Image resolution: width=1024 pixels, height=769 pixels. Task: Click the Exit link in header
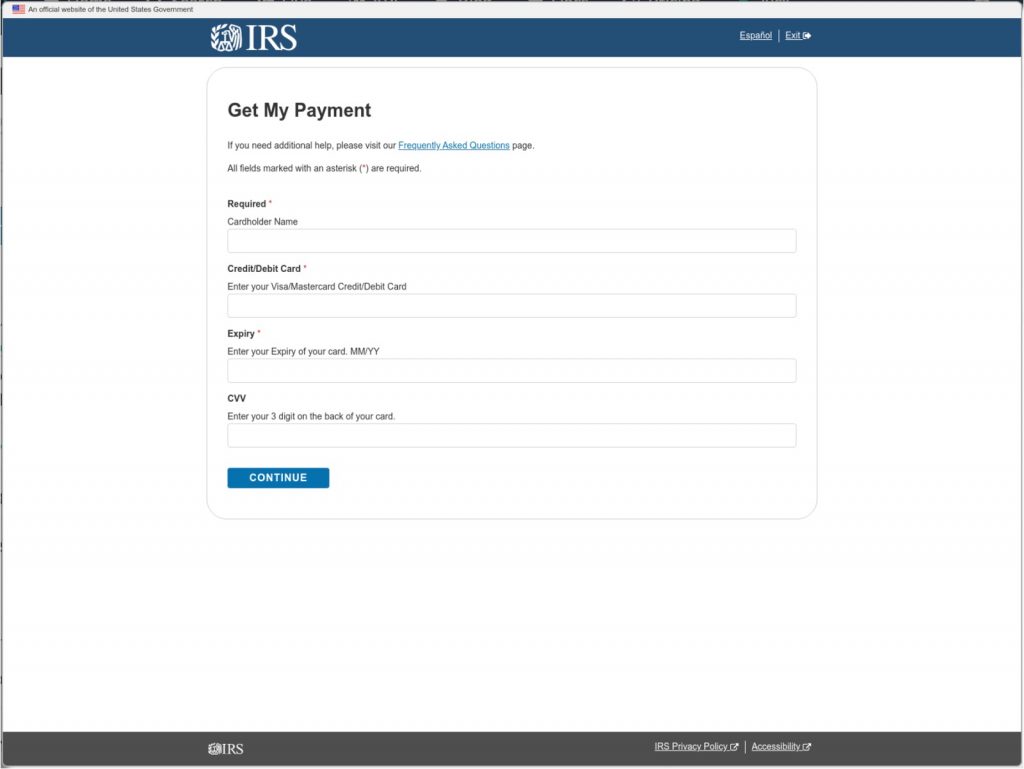click(792, 36)
